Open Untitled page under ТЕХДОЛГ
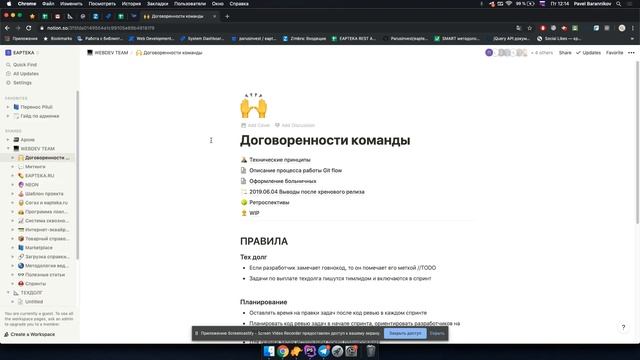 click(x=34, y=302)
